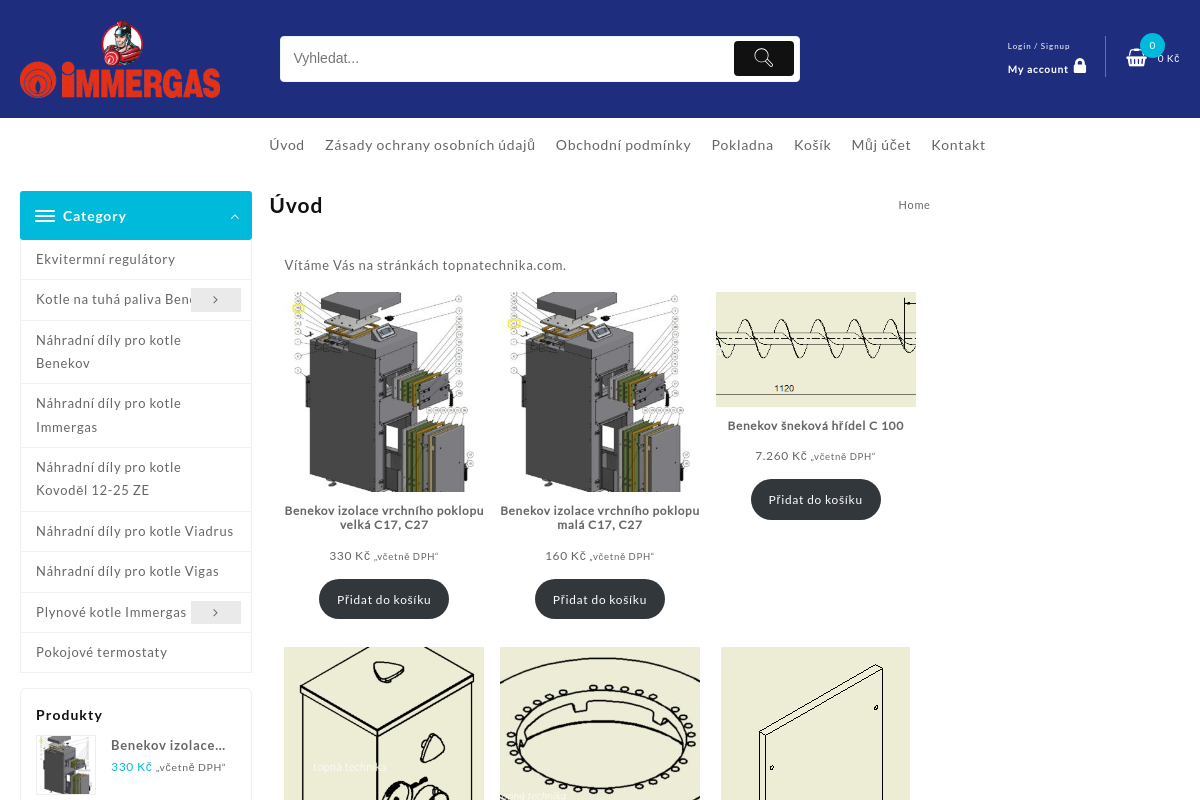Click the Produkty sidebar heading

point(69,714)
